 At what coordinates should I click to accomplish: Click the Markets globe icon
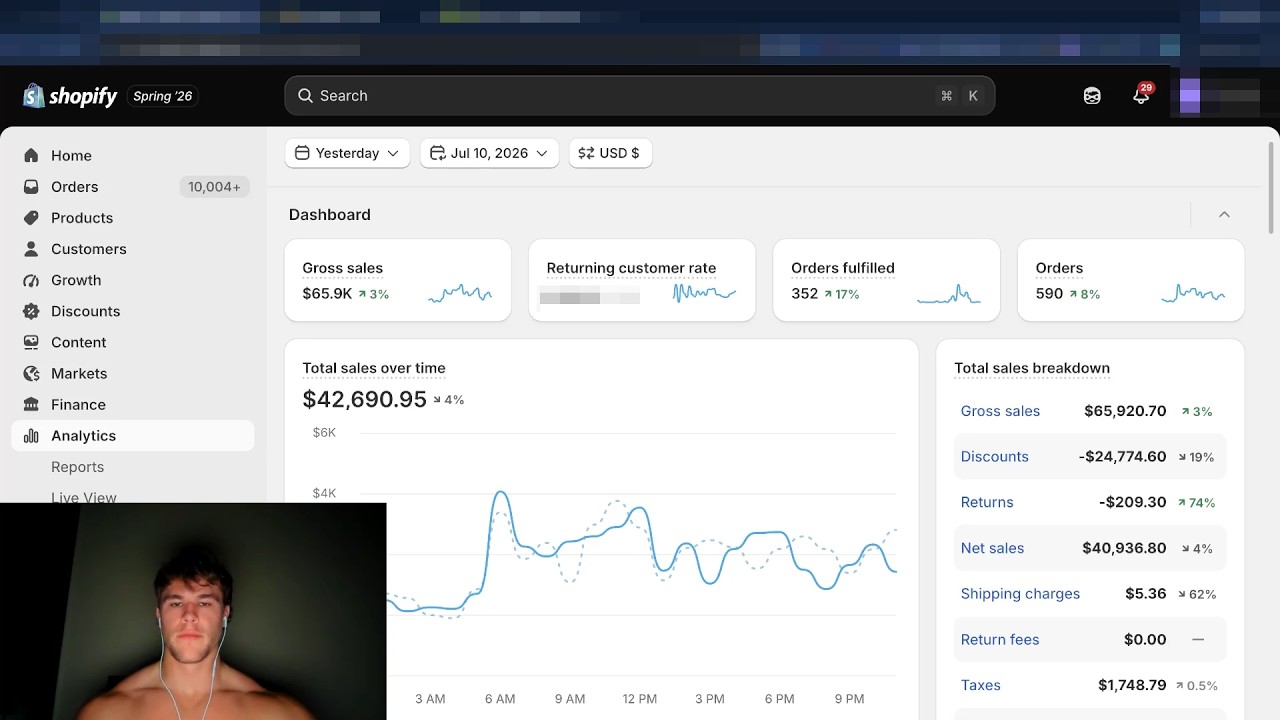31,373
